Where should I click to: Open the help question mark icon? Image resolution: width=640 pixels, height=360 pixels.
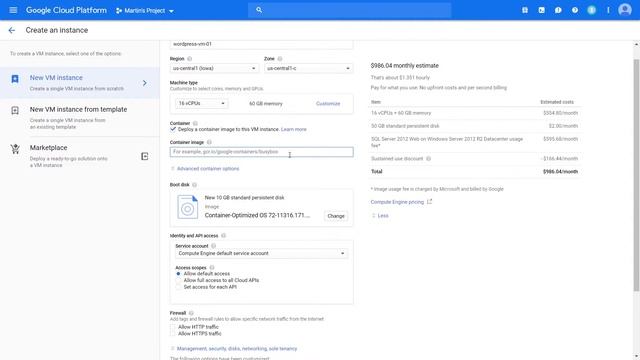click(575, 10)
